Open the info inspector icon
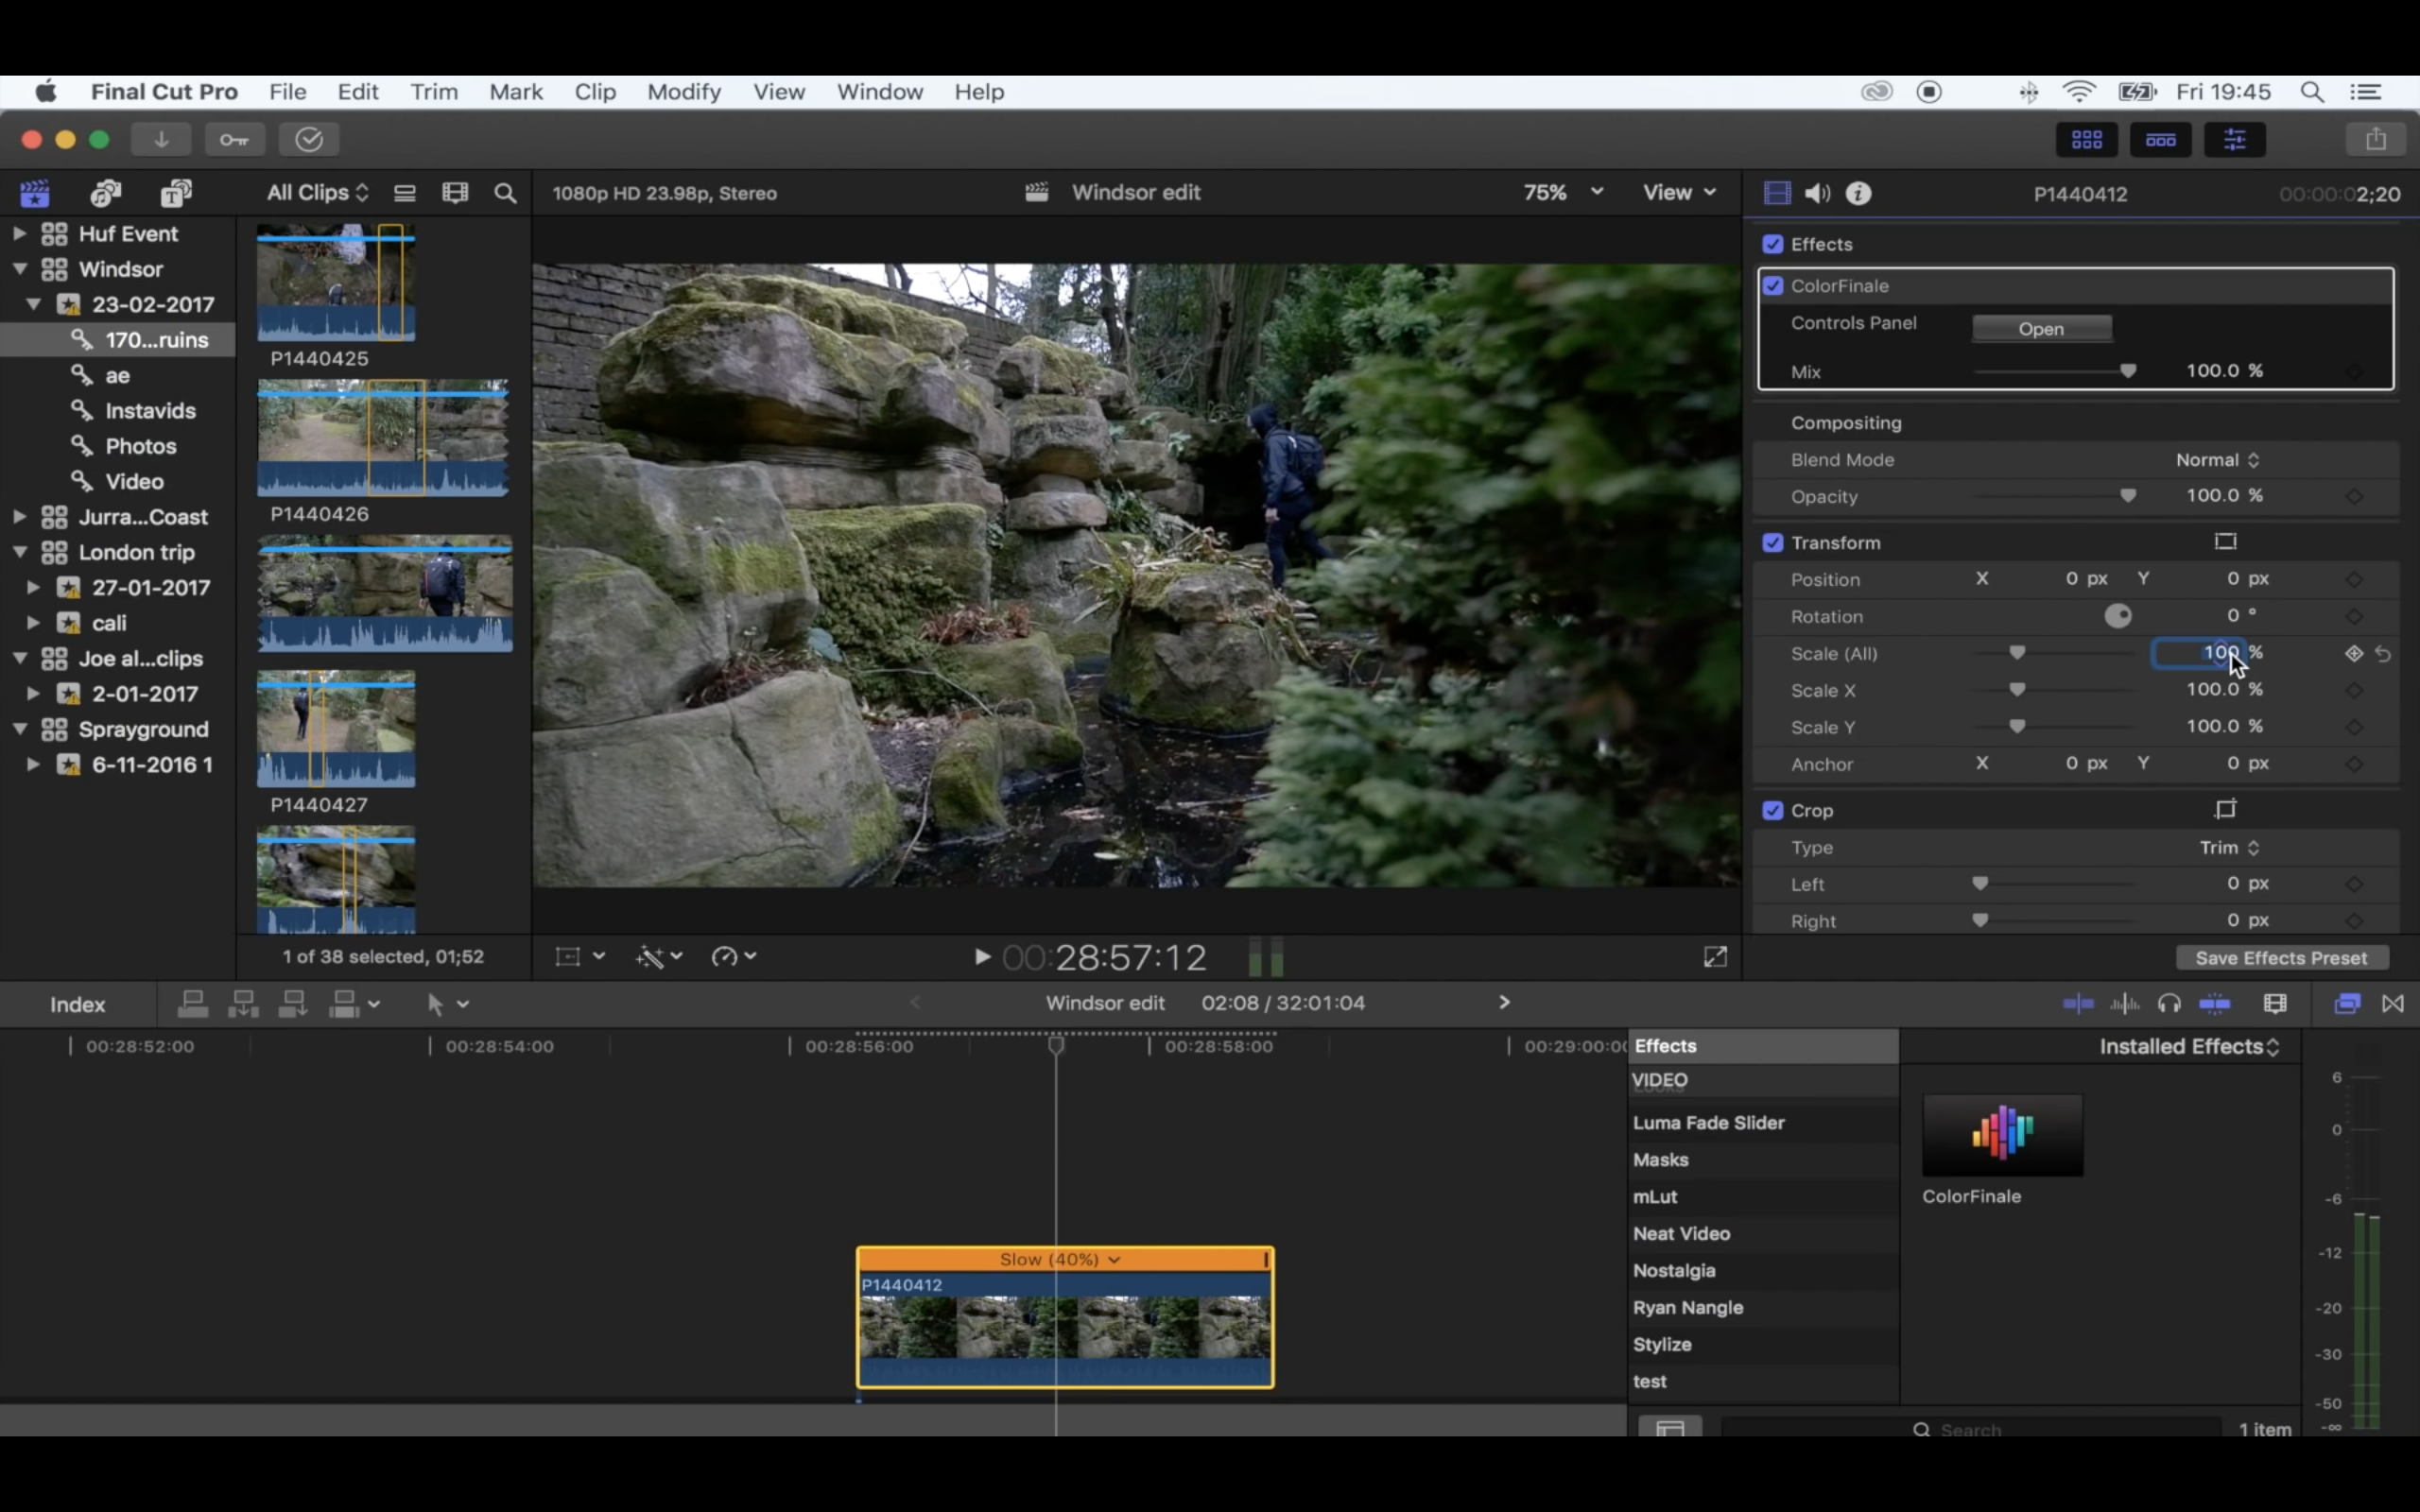 coord(1858,194)
